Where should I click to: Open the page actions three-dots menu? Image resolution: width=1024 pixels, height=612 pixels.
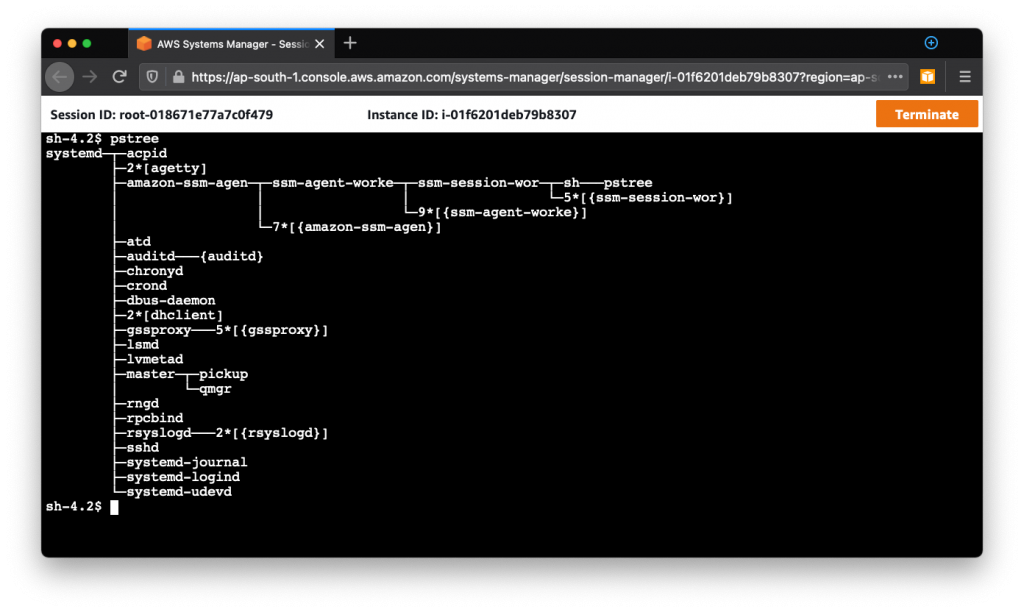(x=895, y=77)
